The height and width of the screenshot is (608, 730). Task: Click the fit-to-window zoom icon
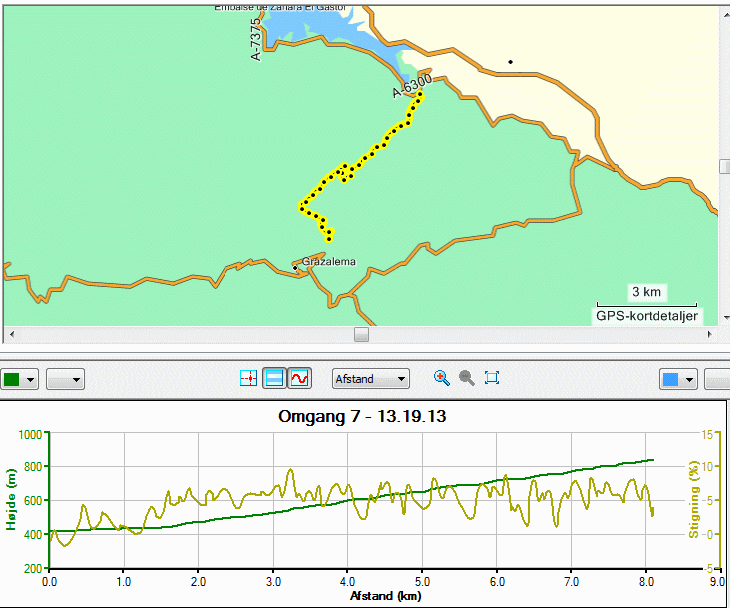tap(492, 378)
